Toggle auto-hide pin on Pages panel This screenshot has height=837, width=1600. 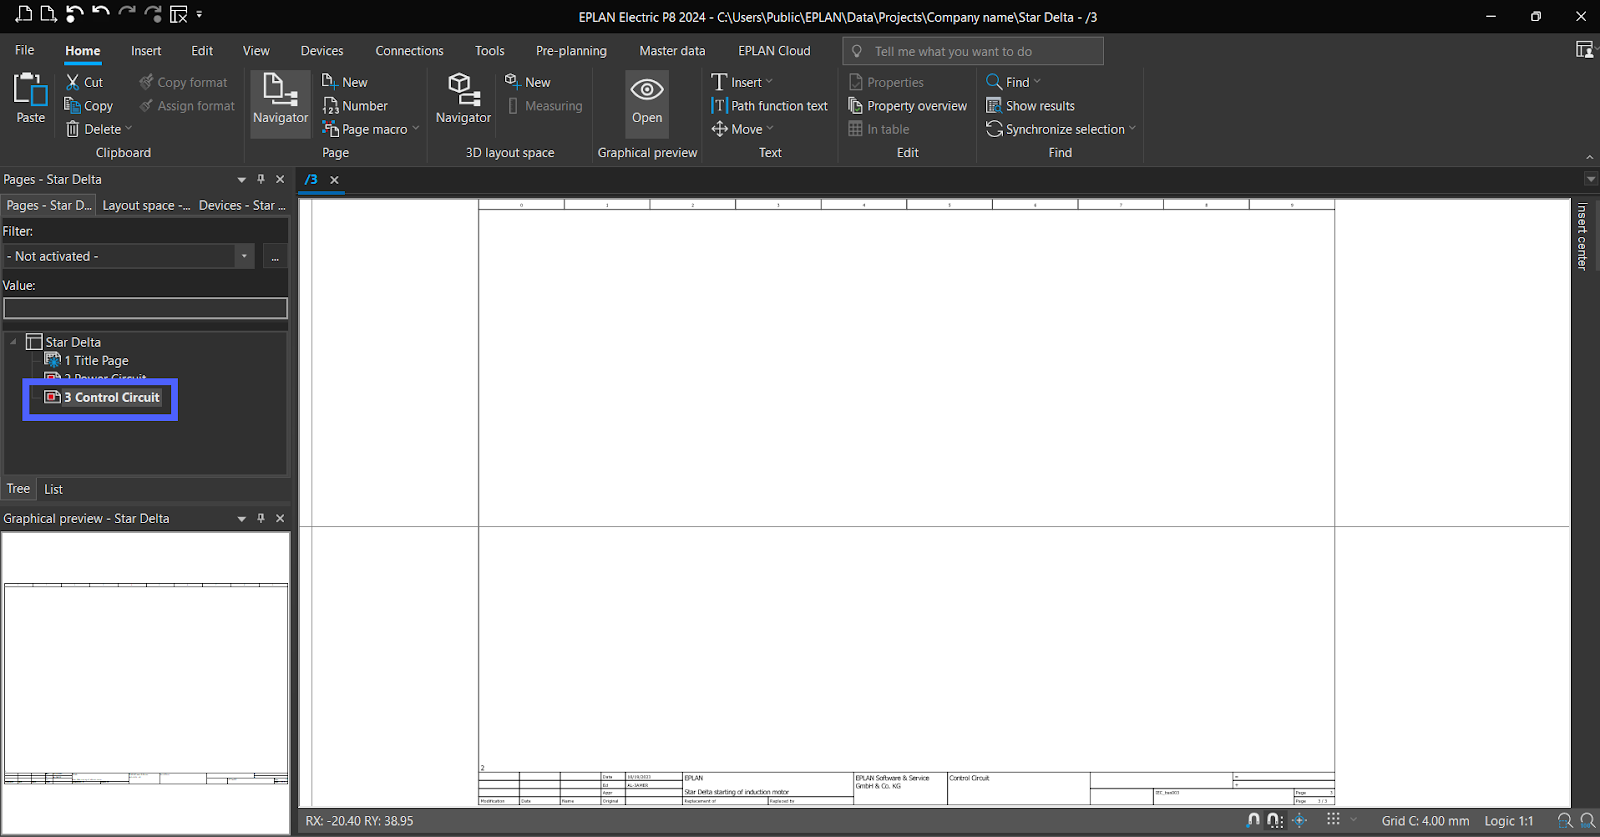[x=261, y=179]
